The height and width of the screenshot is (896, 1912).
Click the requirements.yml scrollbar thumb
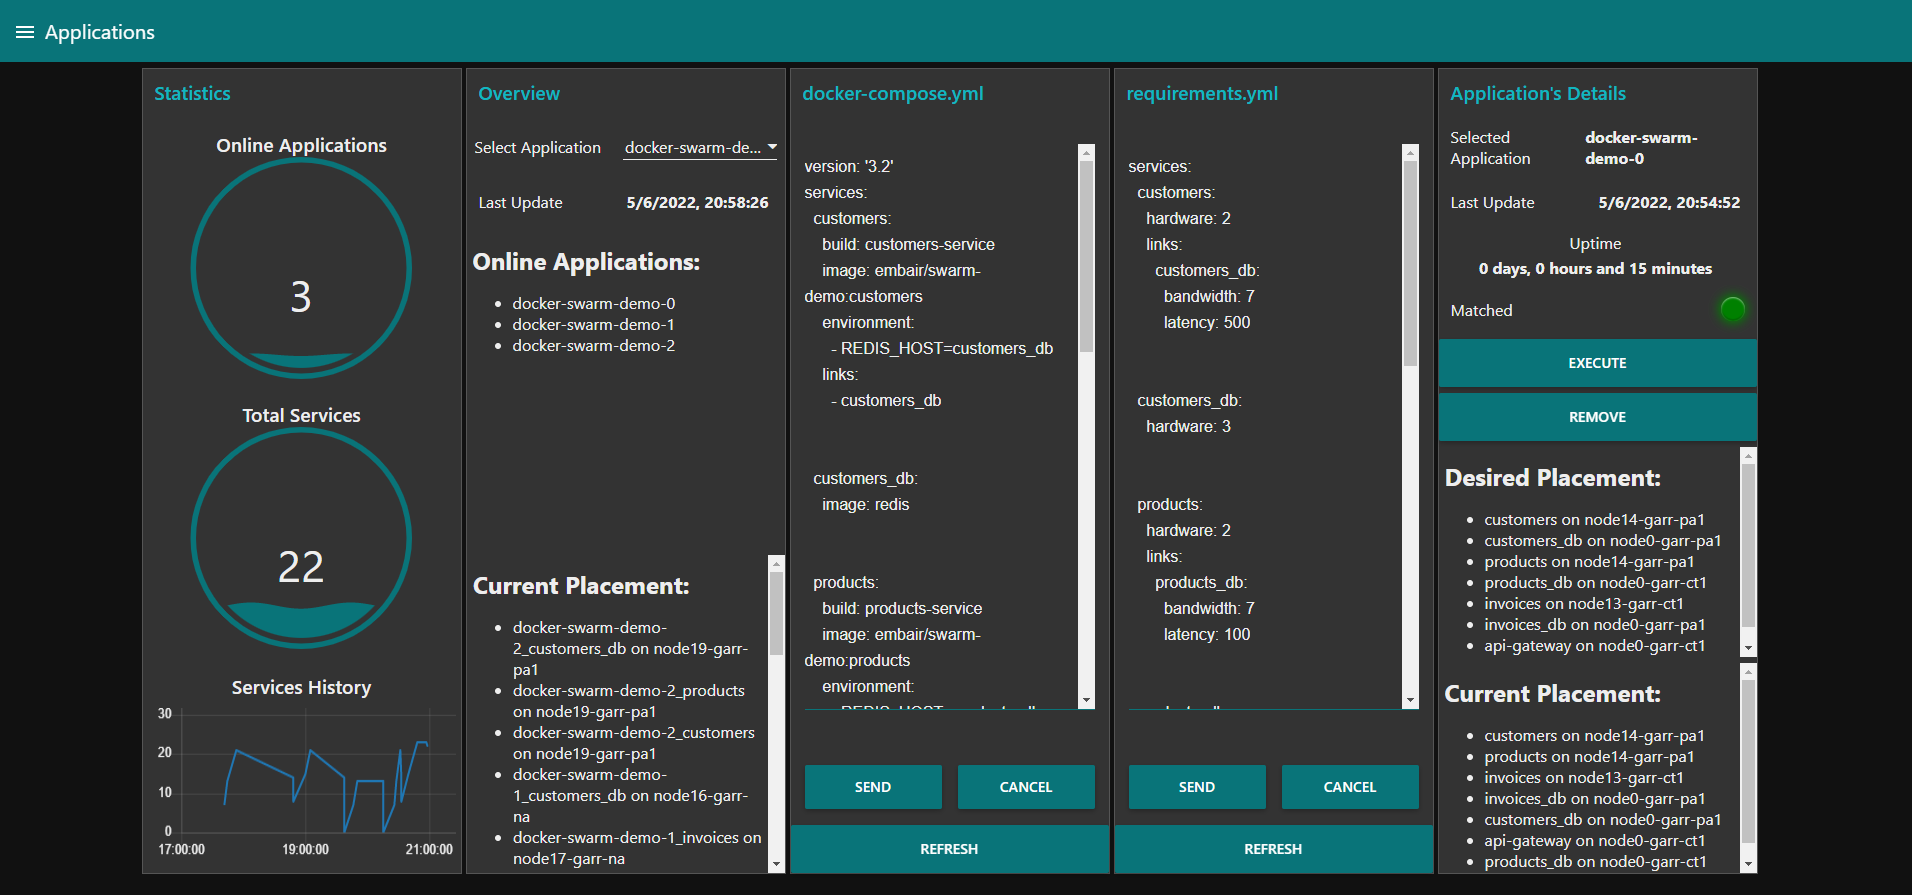[x=1410, y=264]
